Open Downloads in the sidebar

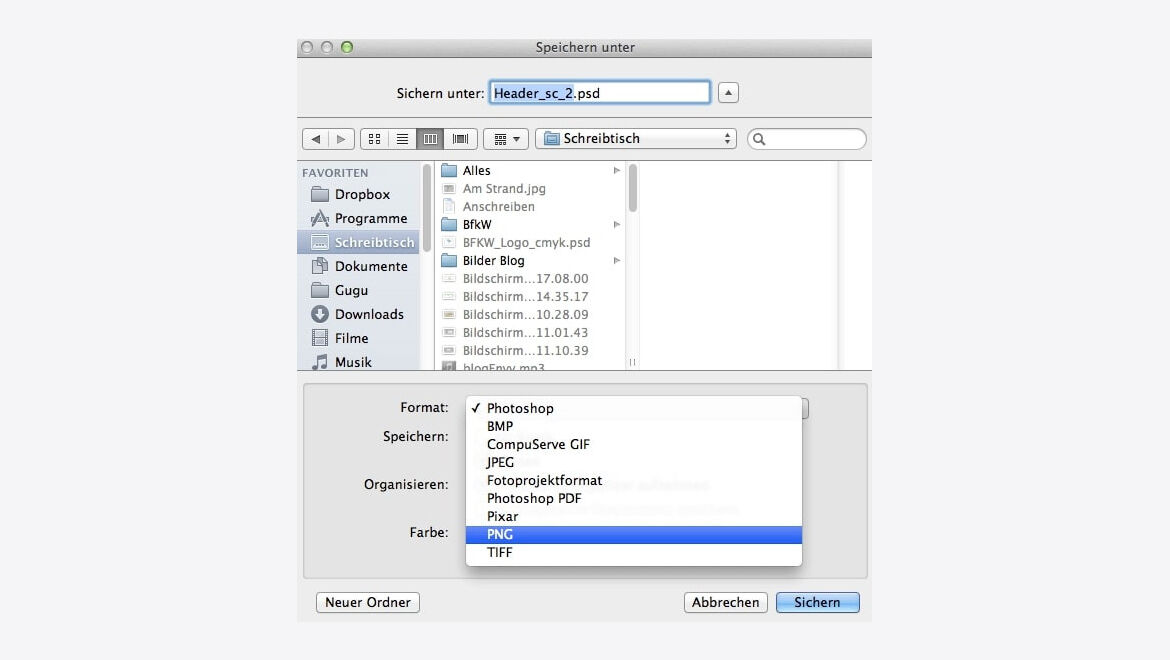368,314
